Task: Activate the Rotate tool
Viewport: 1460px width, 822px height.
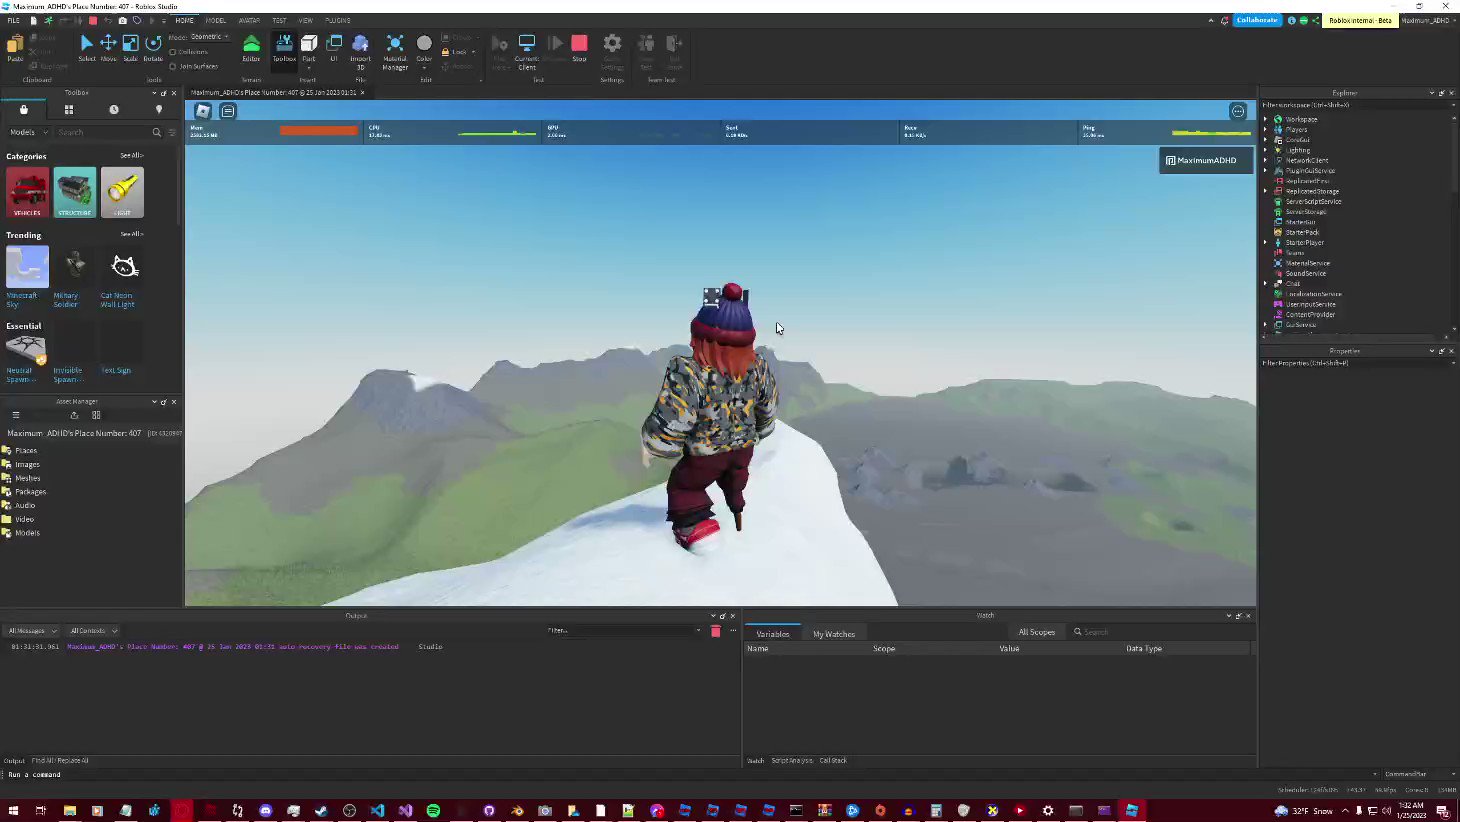Action: [x=153, y=47]
